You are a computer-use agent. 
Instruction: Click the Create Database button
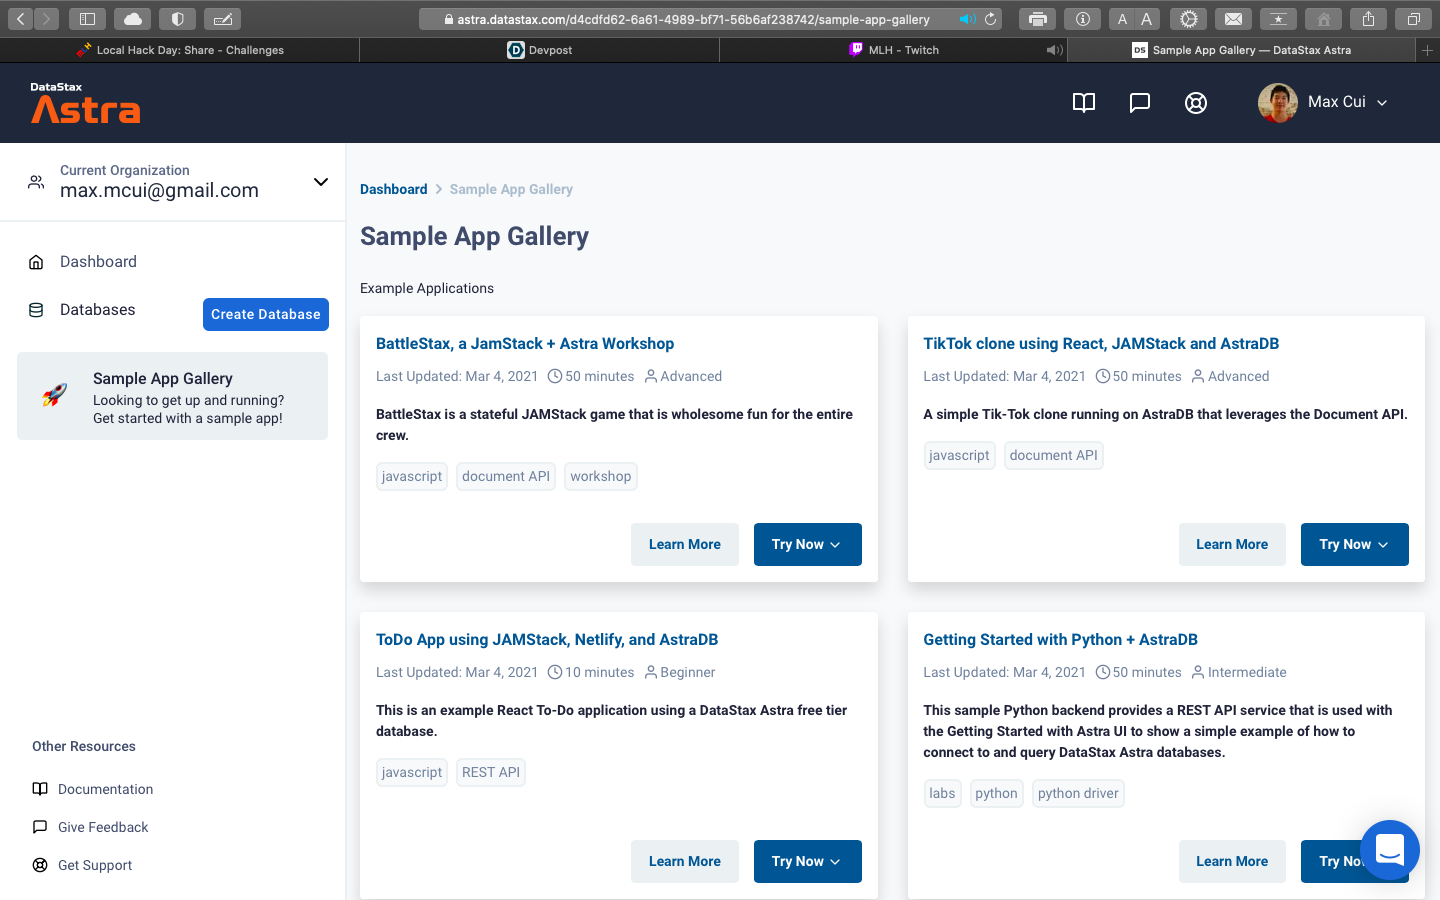pyautogui.click(x=266, y=314)
